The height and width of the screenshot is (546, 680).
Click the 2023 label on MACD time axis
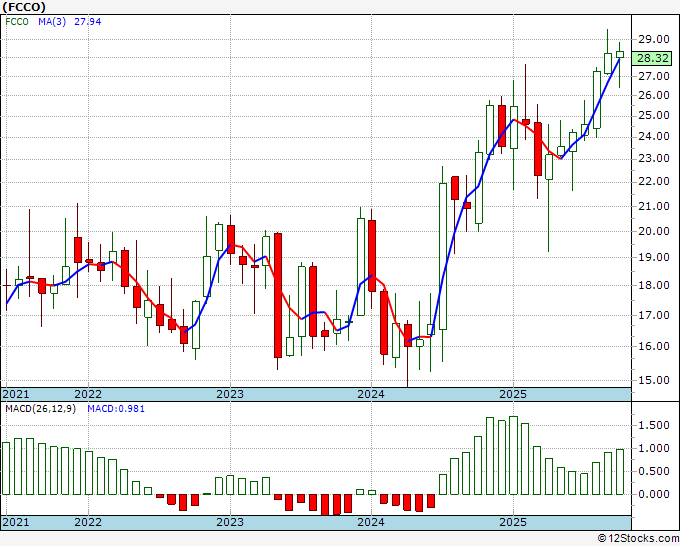pos(230,522)
